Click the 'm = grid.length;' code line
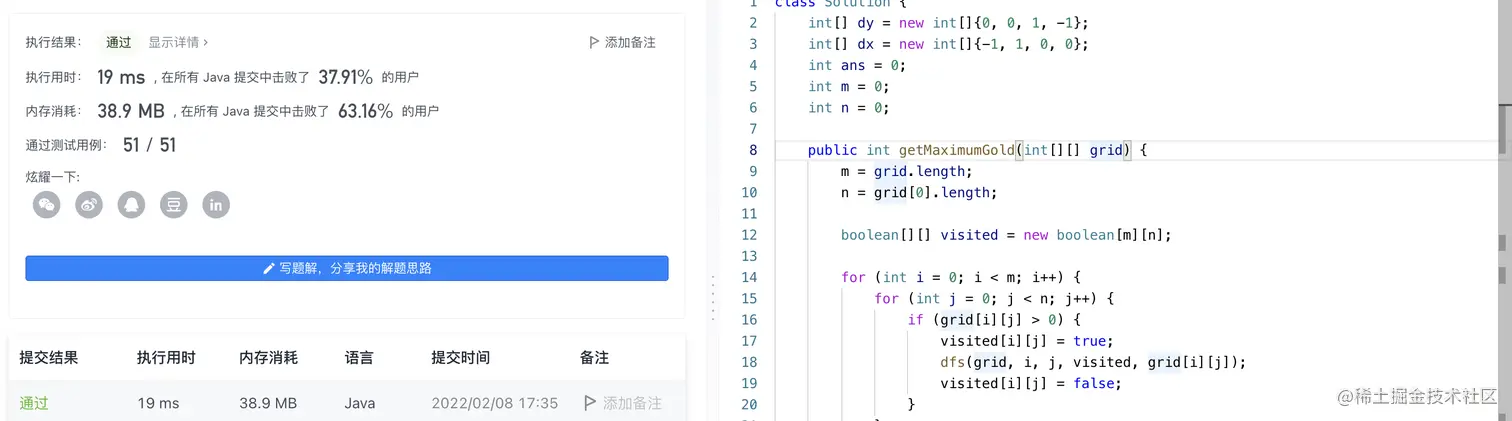Image resolution: width=1512 pixels, height=421 pixels. 907,171
